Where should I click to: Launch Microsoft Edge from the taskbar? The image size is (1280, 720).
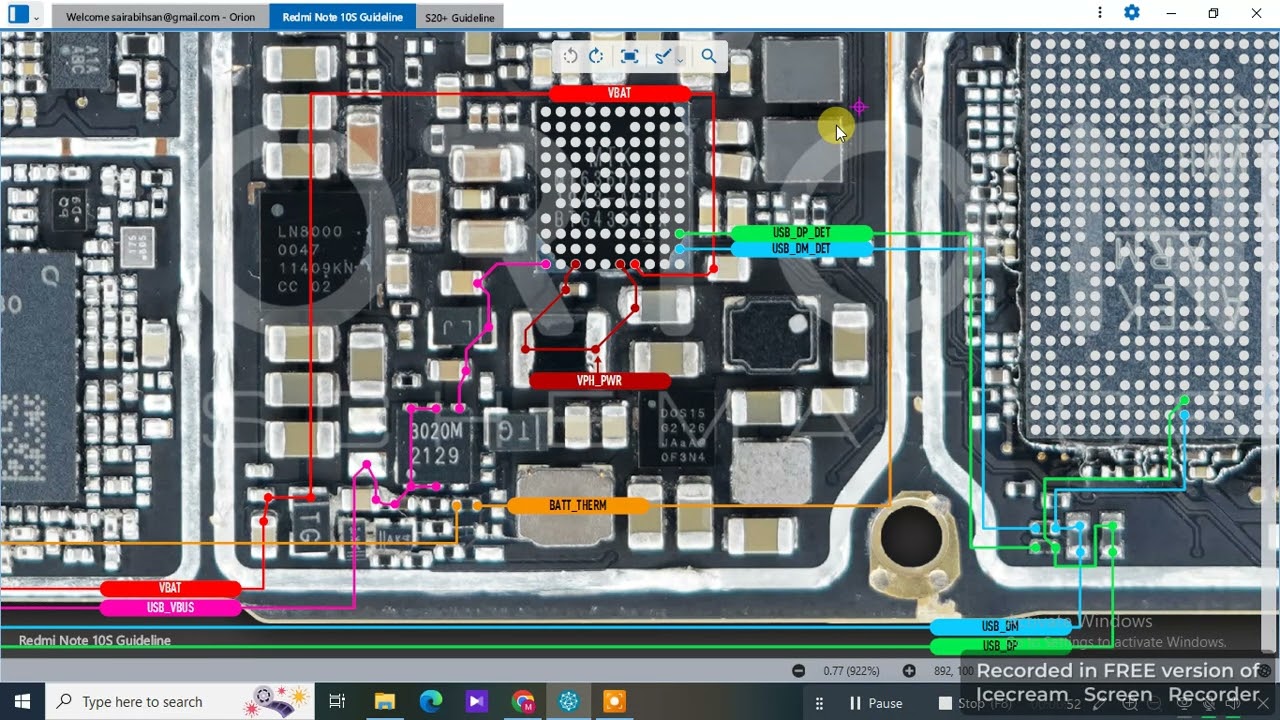pos(431,702)
